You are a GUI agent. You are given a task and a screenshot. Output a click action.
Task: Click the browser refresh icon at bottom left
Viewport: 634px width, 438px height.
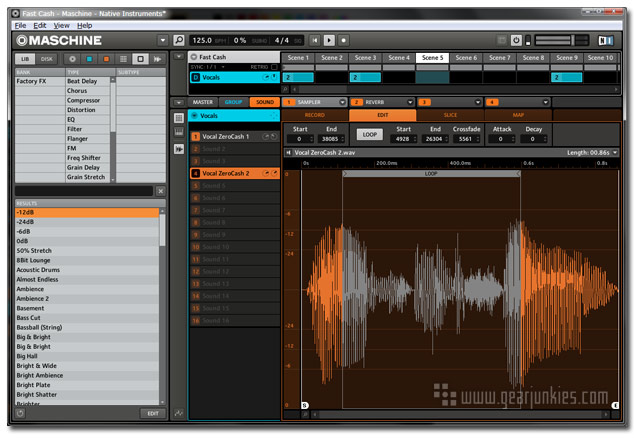[x=20, y=413]
